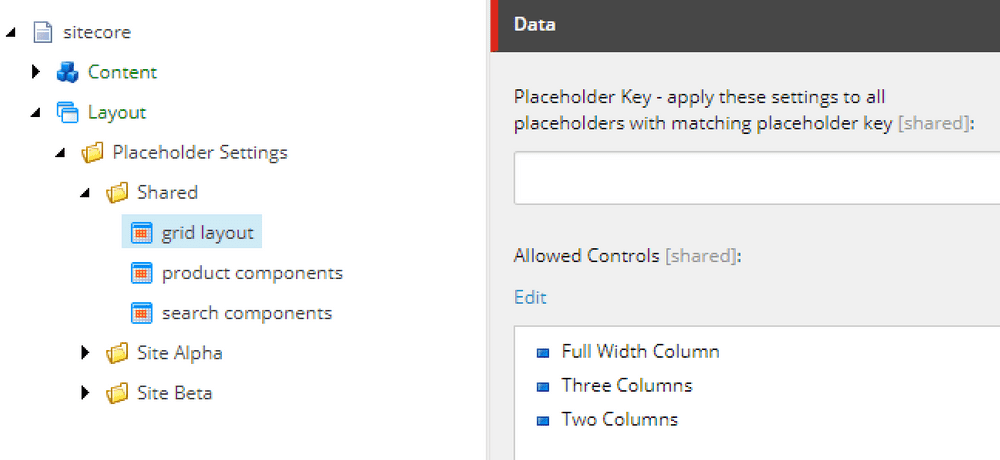Image resolution: width=1000 pixels, height=460 pixels.
Task: Expand the Content tree node
Action: pos(36,72)
